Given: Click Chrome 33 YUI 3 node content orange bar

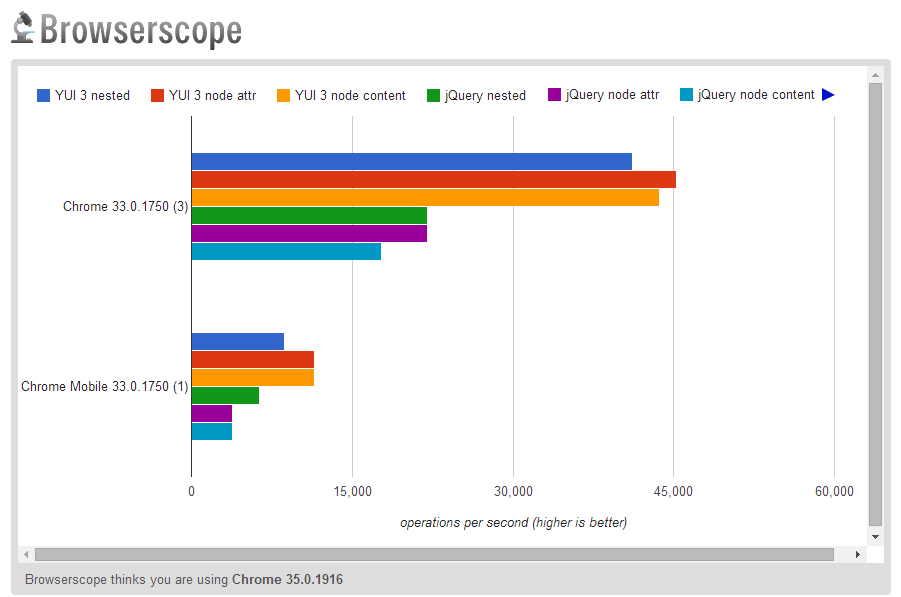Looking at the screenshot, I should coord(425,198).
